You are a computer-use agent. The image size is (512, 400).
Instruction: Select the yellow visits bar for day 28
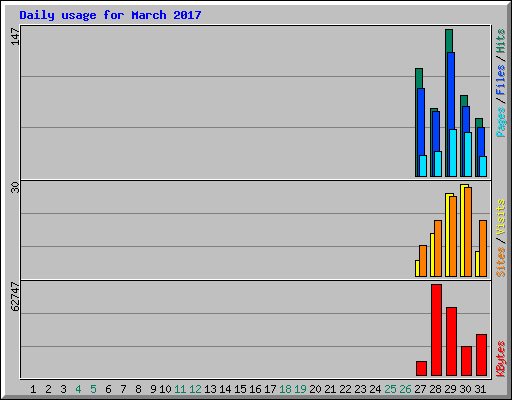point(432,255)
